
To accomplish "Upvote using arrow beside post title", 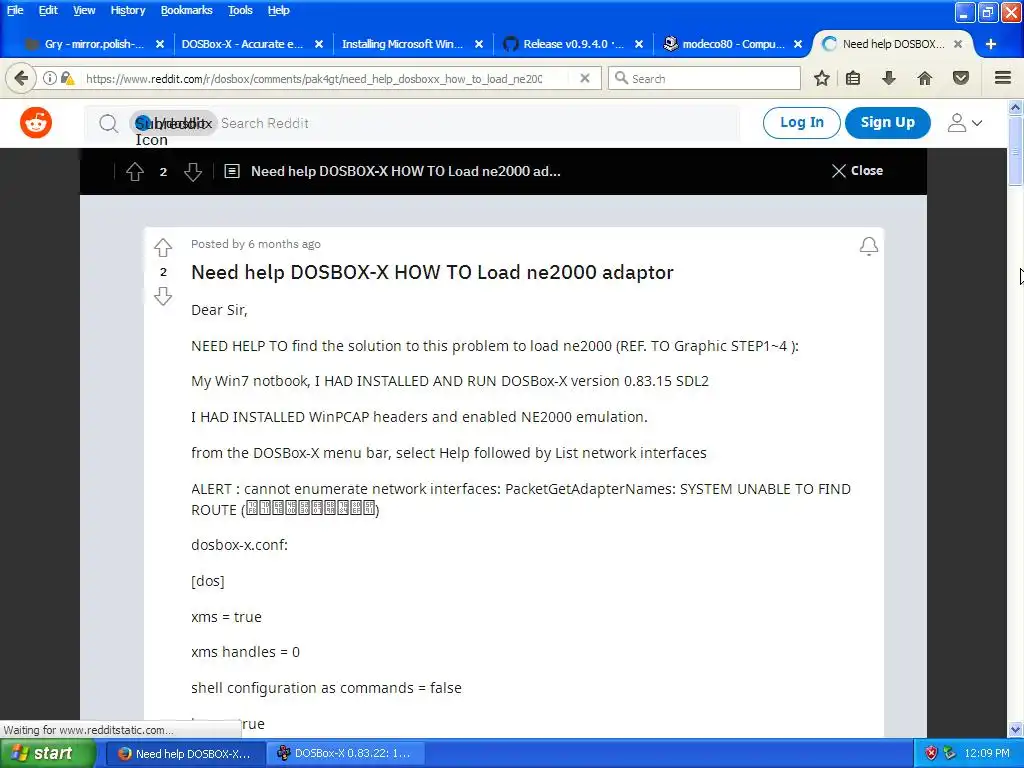I will pyautogui.click(x=163, y=248).
